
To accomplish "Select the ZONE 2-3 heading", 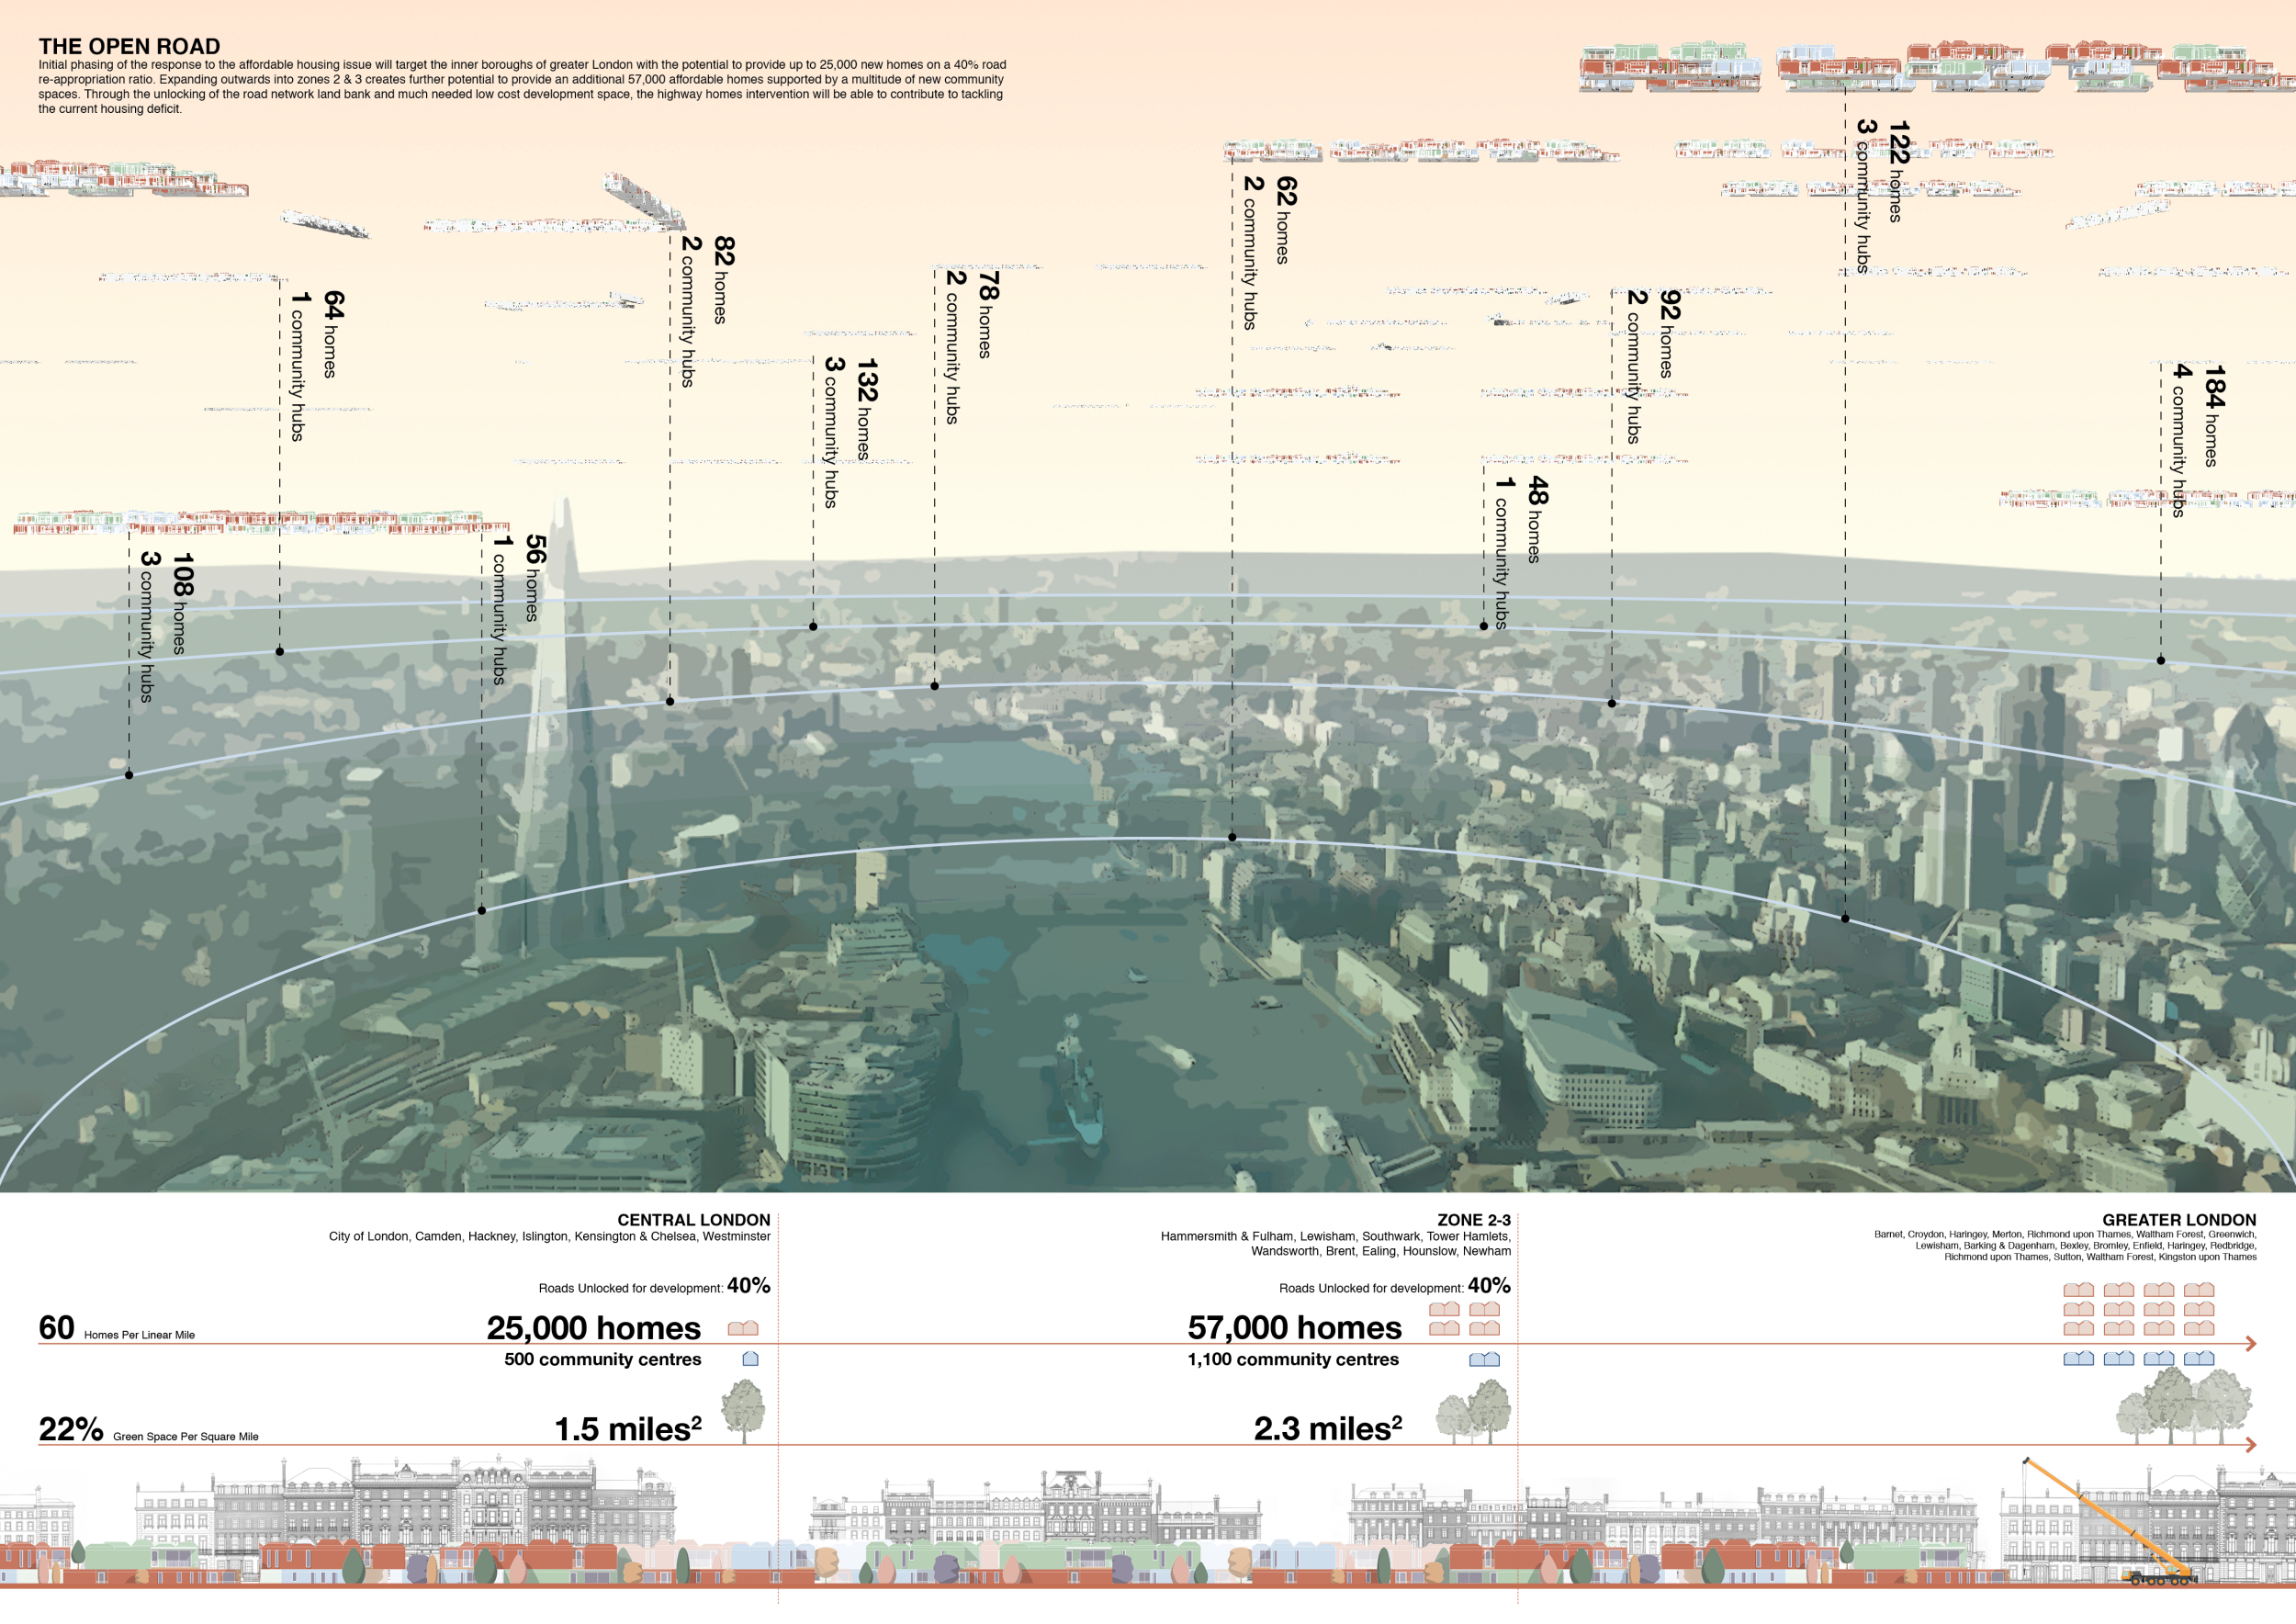I will [x=1473, y=1220].
